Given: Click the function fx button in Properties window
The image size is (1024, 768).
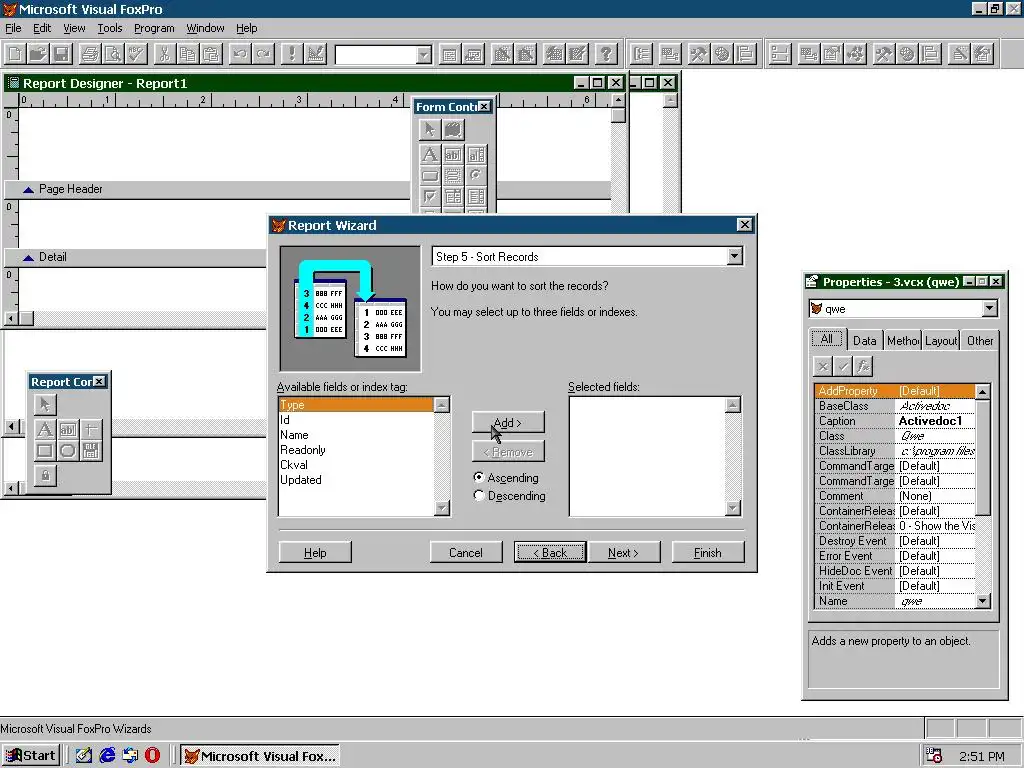Looking at the screenshot, I should [863, 366].
